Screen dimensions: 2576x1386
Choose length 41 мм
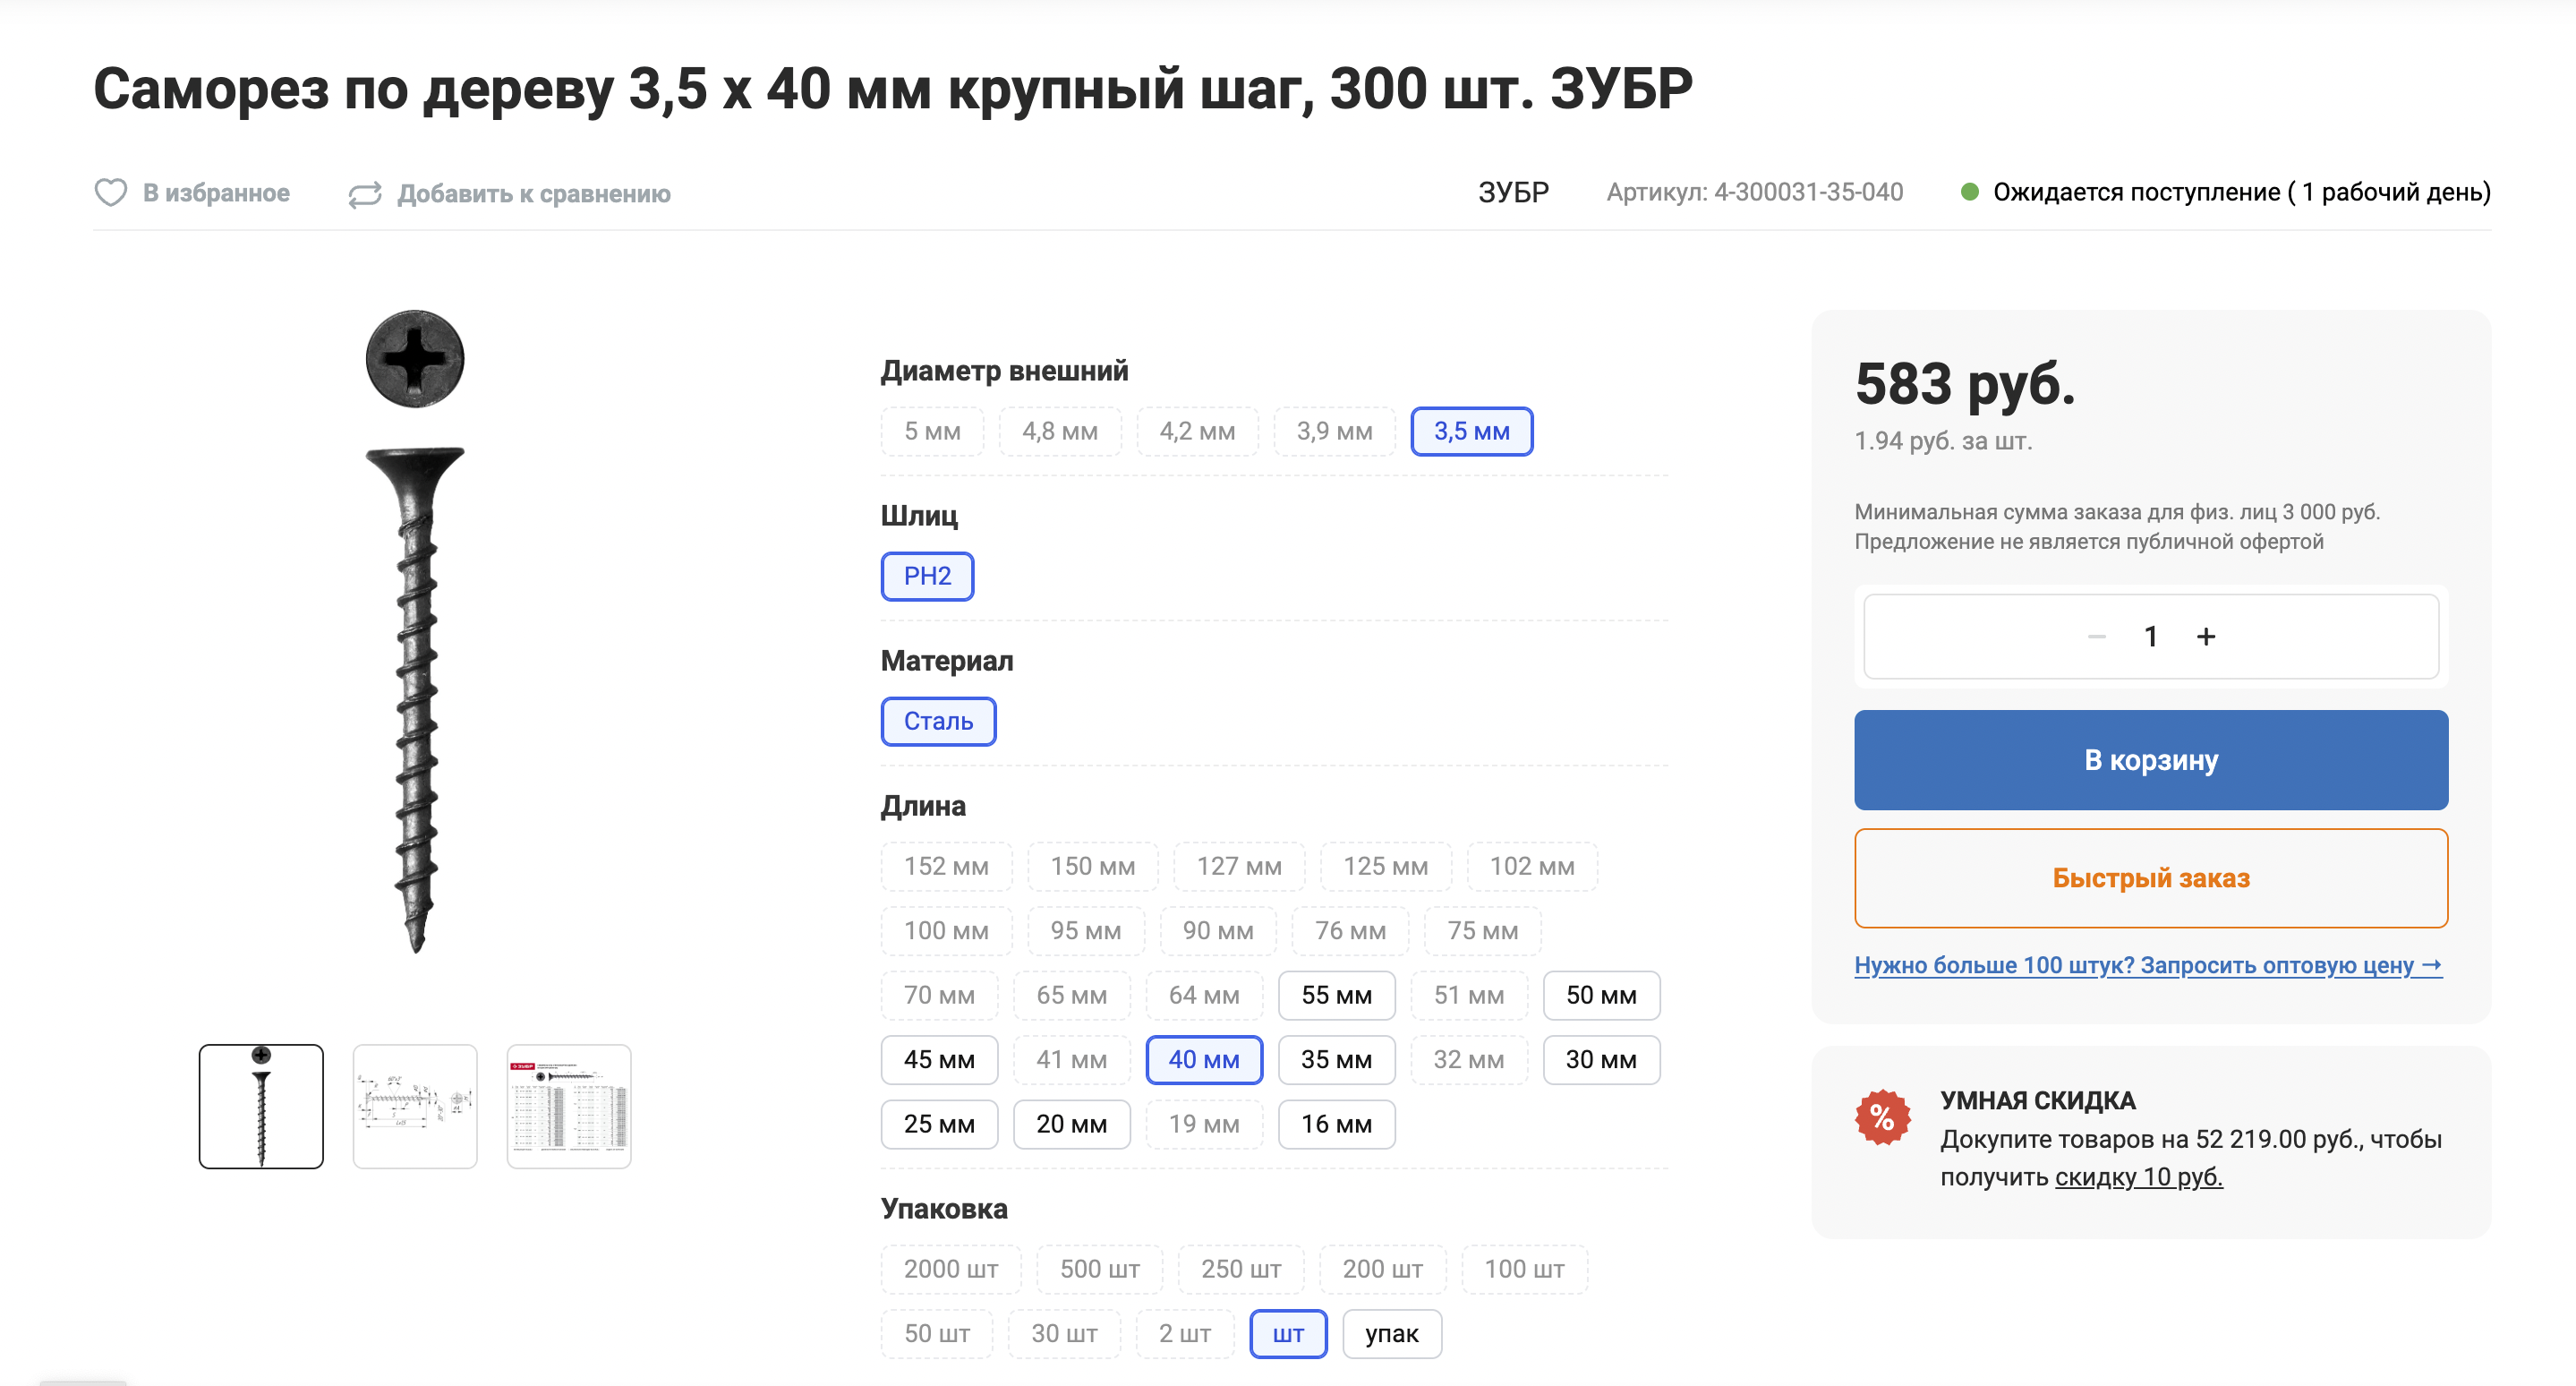[1071, 1059]
